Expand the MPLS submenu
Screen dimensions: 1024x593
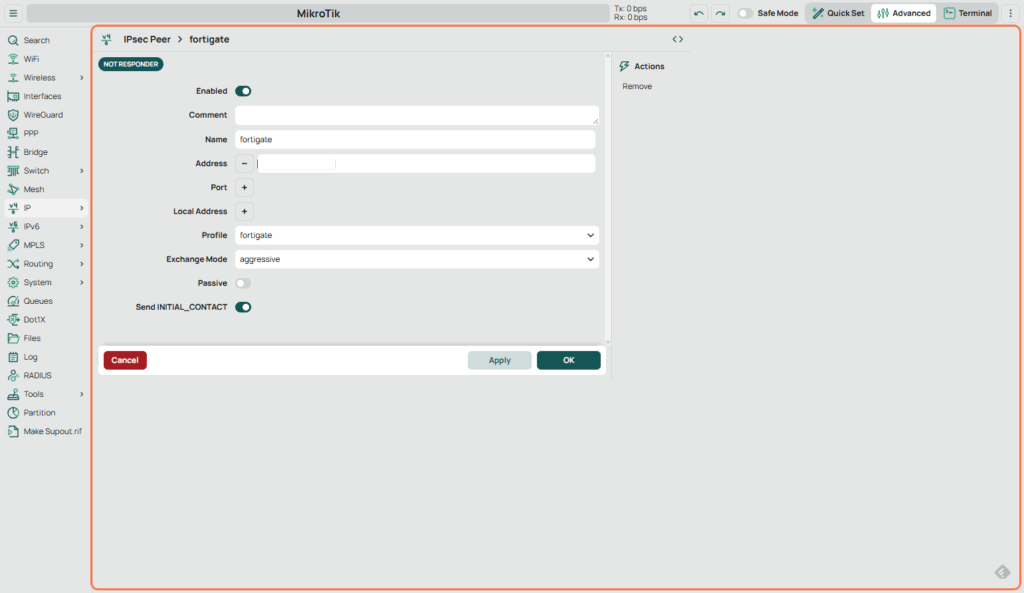(82, 246)
